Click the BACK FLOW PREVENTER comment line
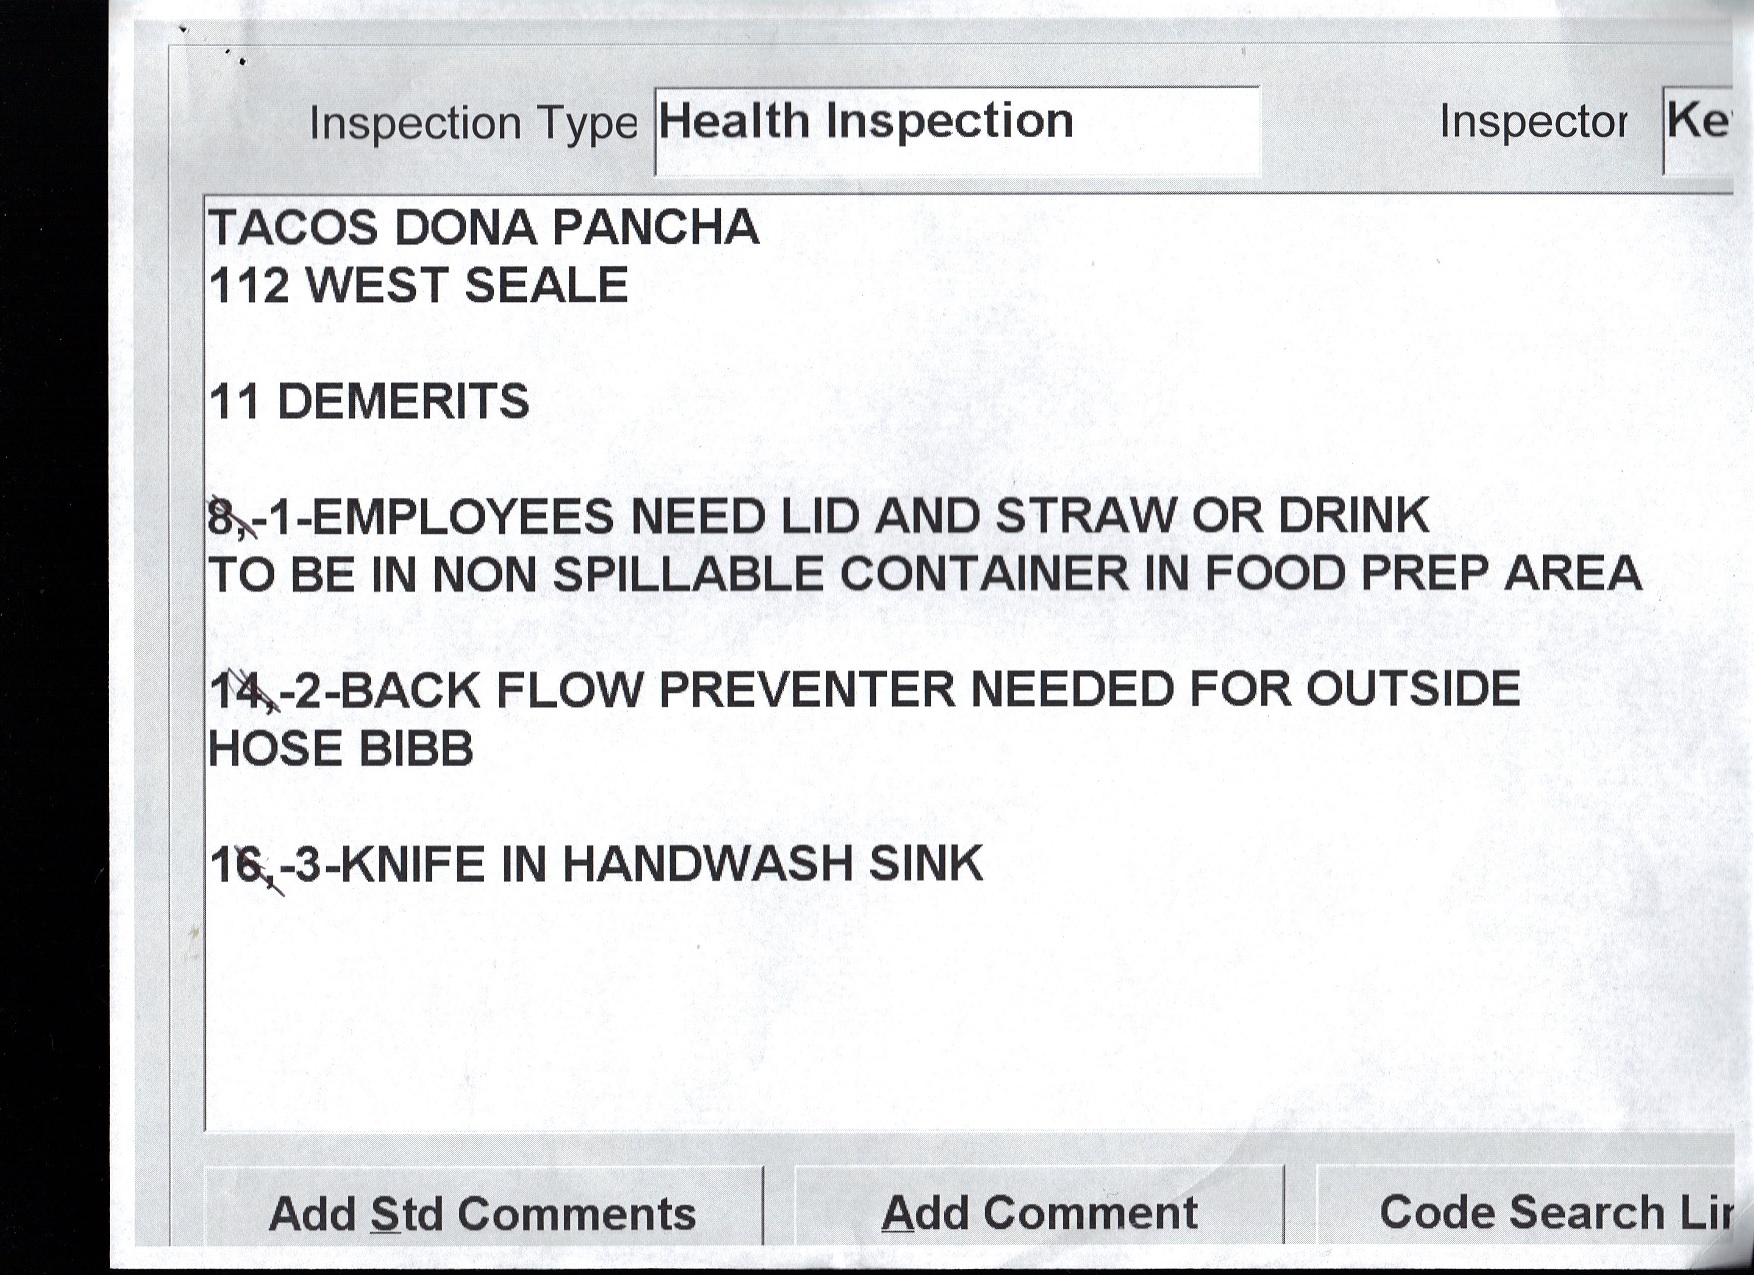 [900, 690]
